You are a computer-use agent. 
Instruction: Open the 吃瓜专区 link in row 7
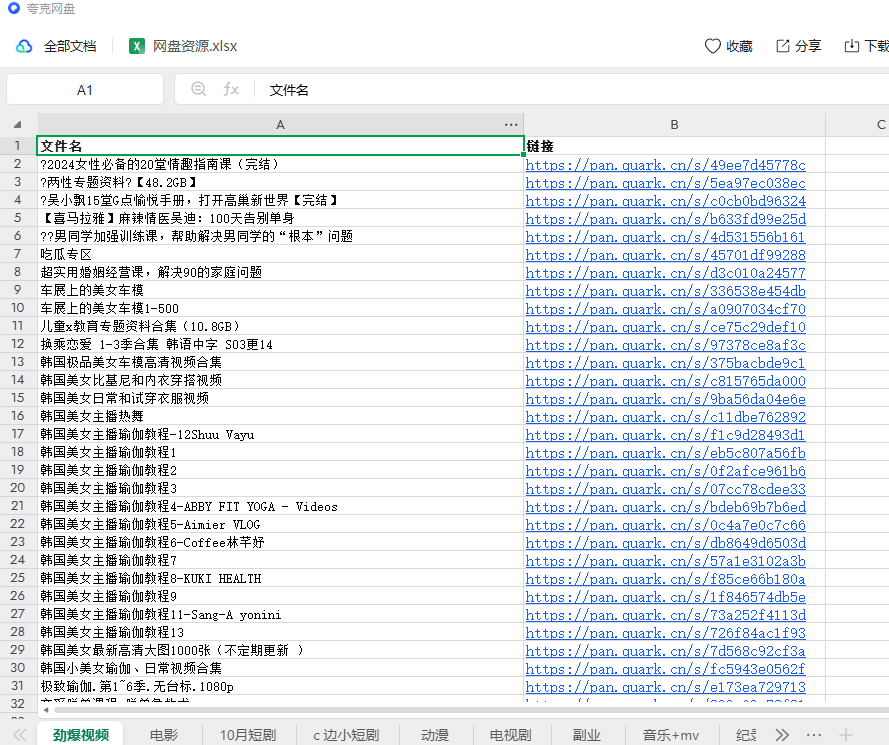[665, 255]
